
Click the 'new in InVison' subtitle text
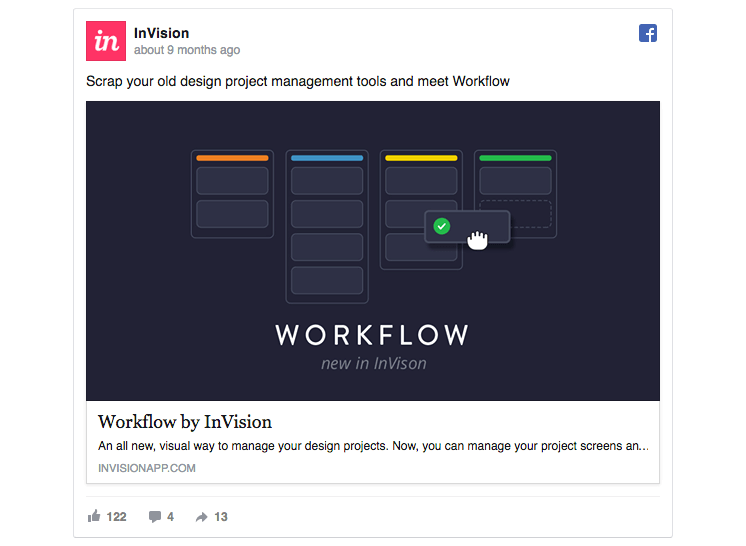coord(373,363)
